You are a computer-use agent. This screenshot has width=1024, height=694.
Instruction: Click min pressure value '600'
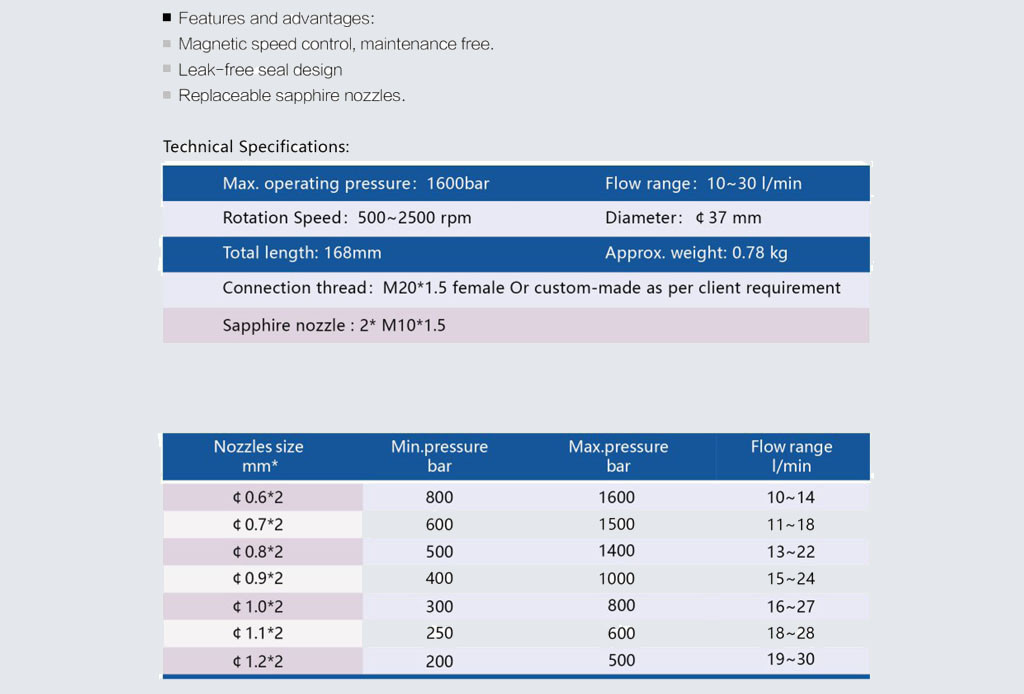[440, 524]
